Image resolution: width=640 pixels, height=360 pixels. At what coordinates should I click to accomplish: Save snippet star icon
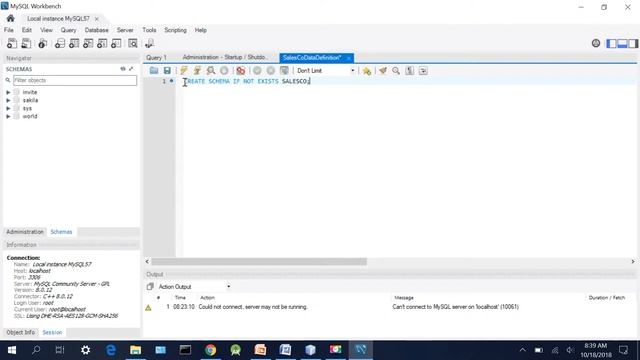click(x=367, y=71)
